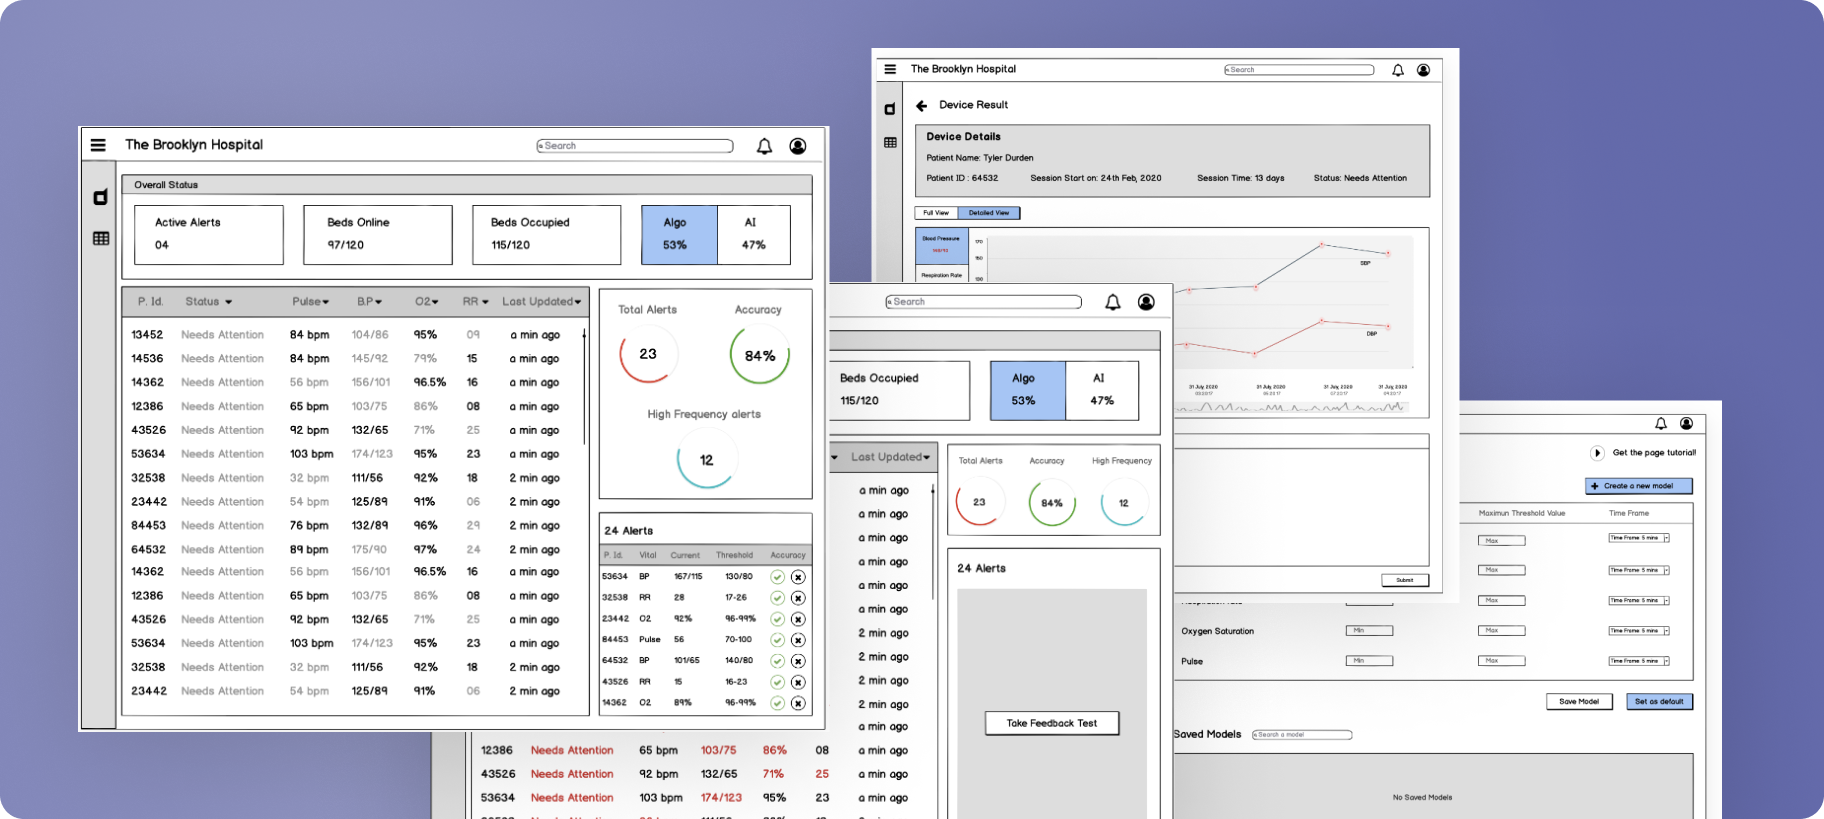1824x819 pixels.
Task: Click search field in Device Result window
Action: (x=1299, y=70)
